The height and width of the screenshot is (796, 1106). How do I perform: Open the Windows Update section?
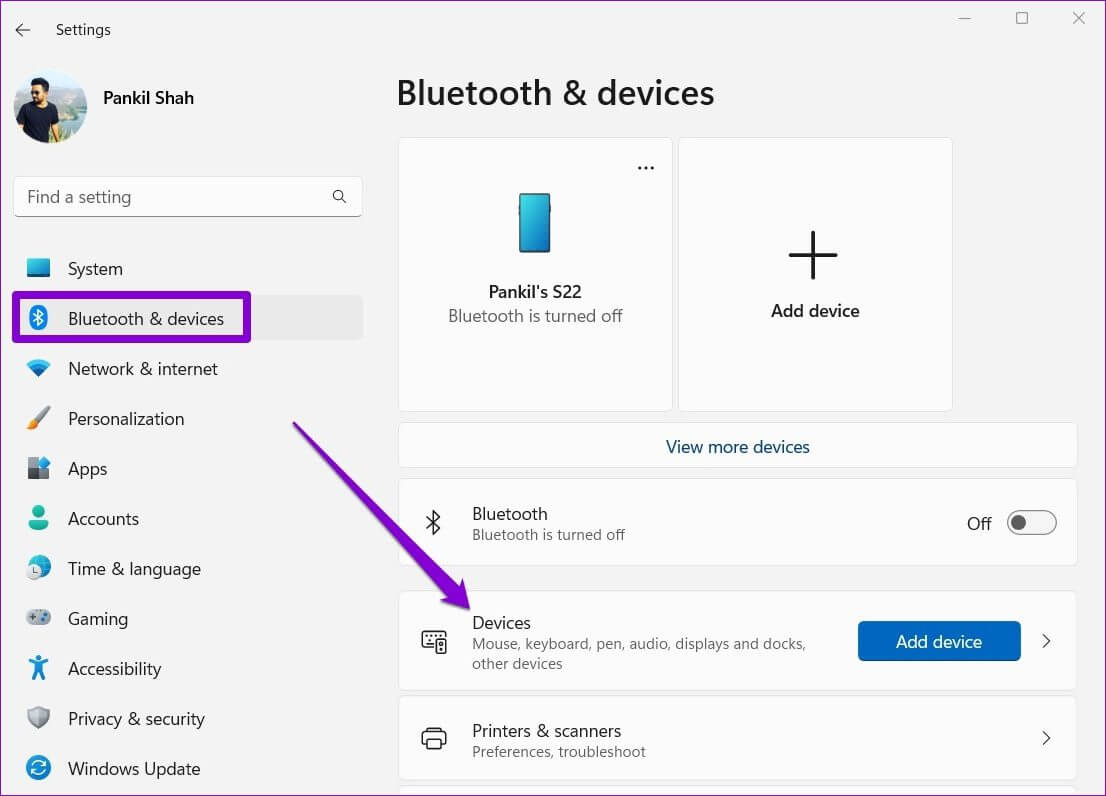pyautogui.click(x=188, y=769)
